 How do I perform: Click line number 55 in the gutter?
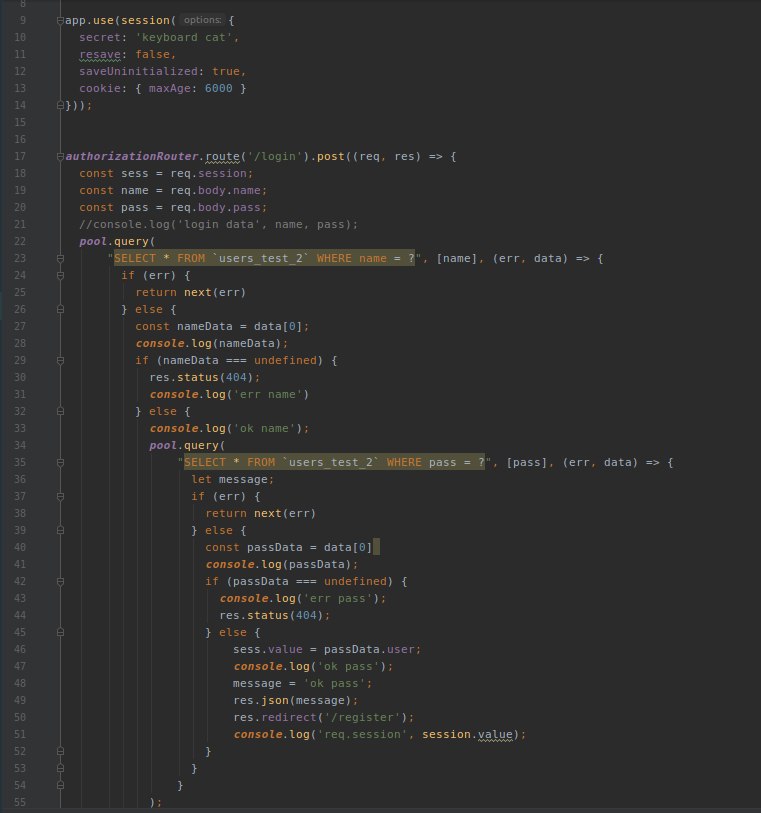pyautogui.click(x=20, y=802)
